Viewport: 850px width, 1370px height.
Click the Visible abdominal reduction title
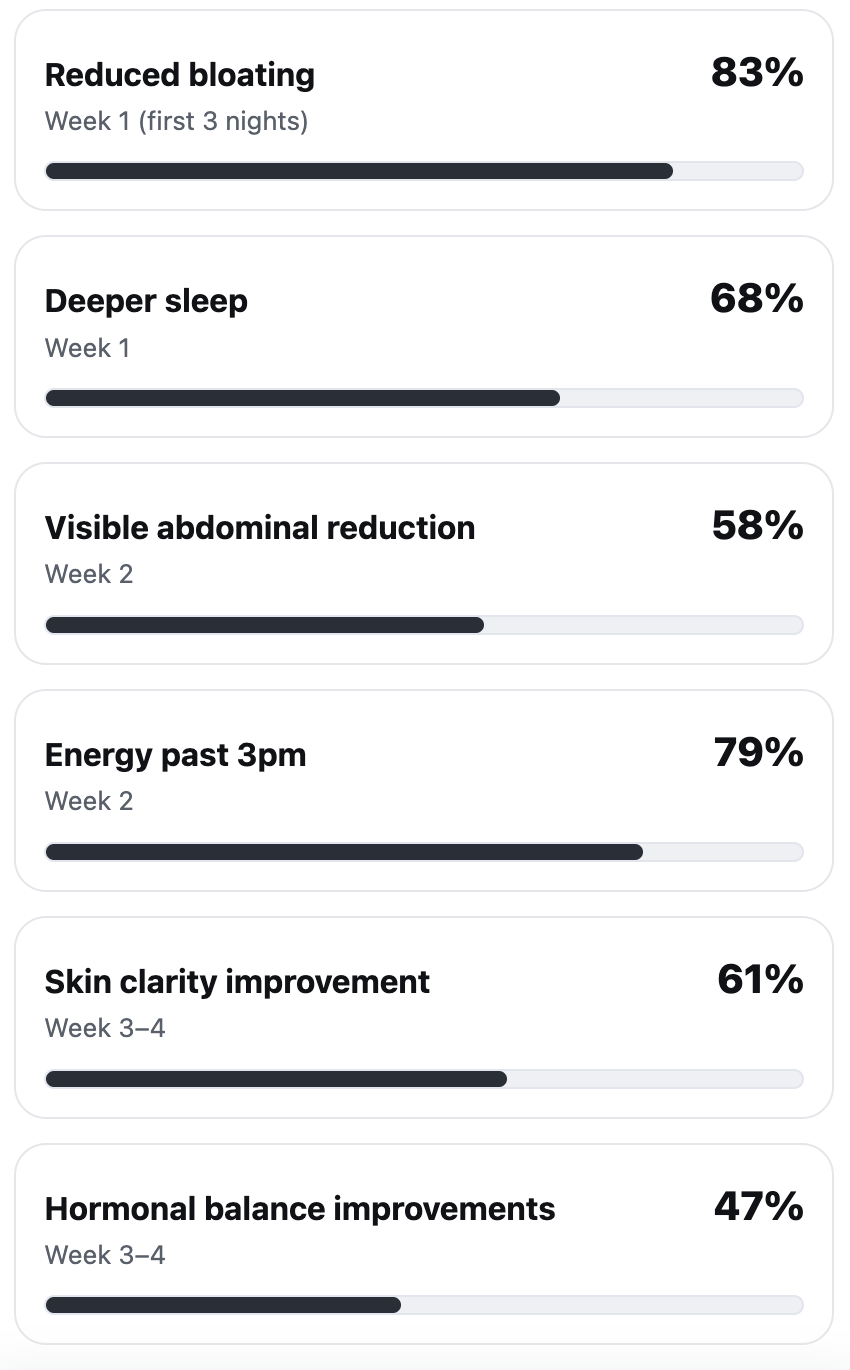pos(260,528)
